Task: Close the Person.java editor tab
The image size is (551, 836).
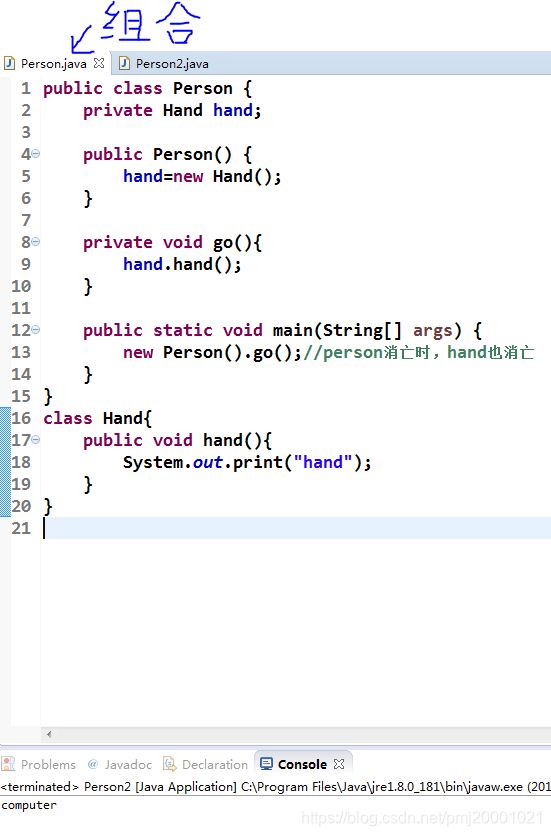Action: 99,63
